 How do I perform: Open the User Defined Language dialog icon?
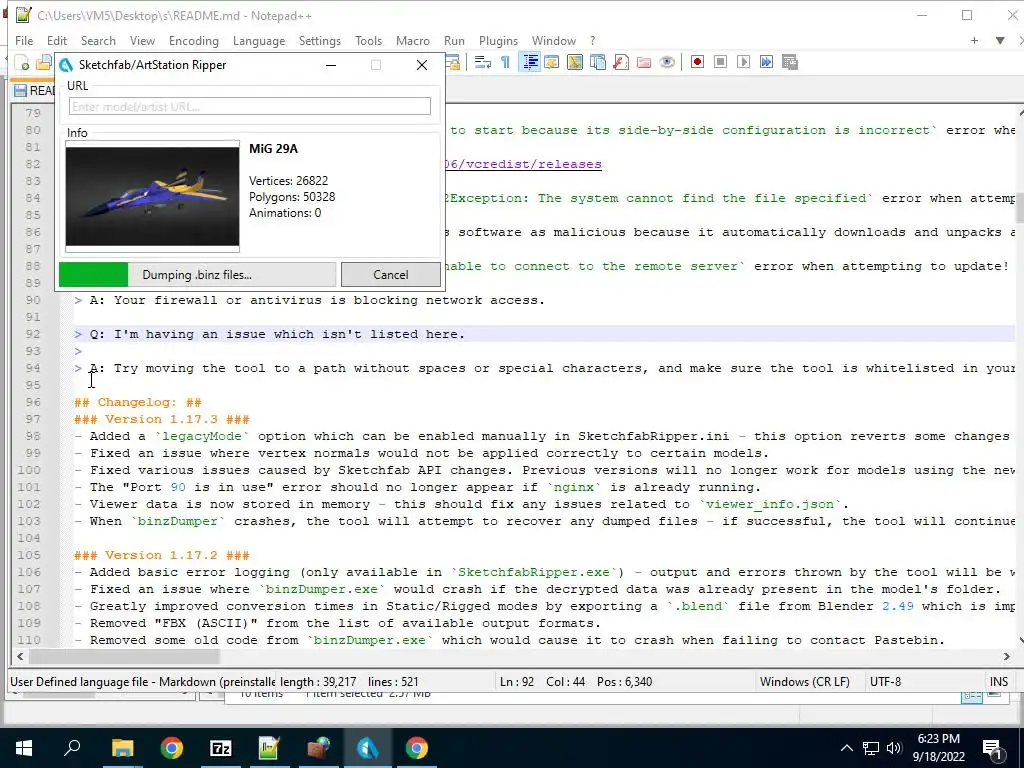[552, 62]
